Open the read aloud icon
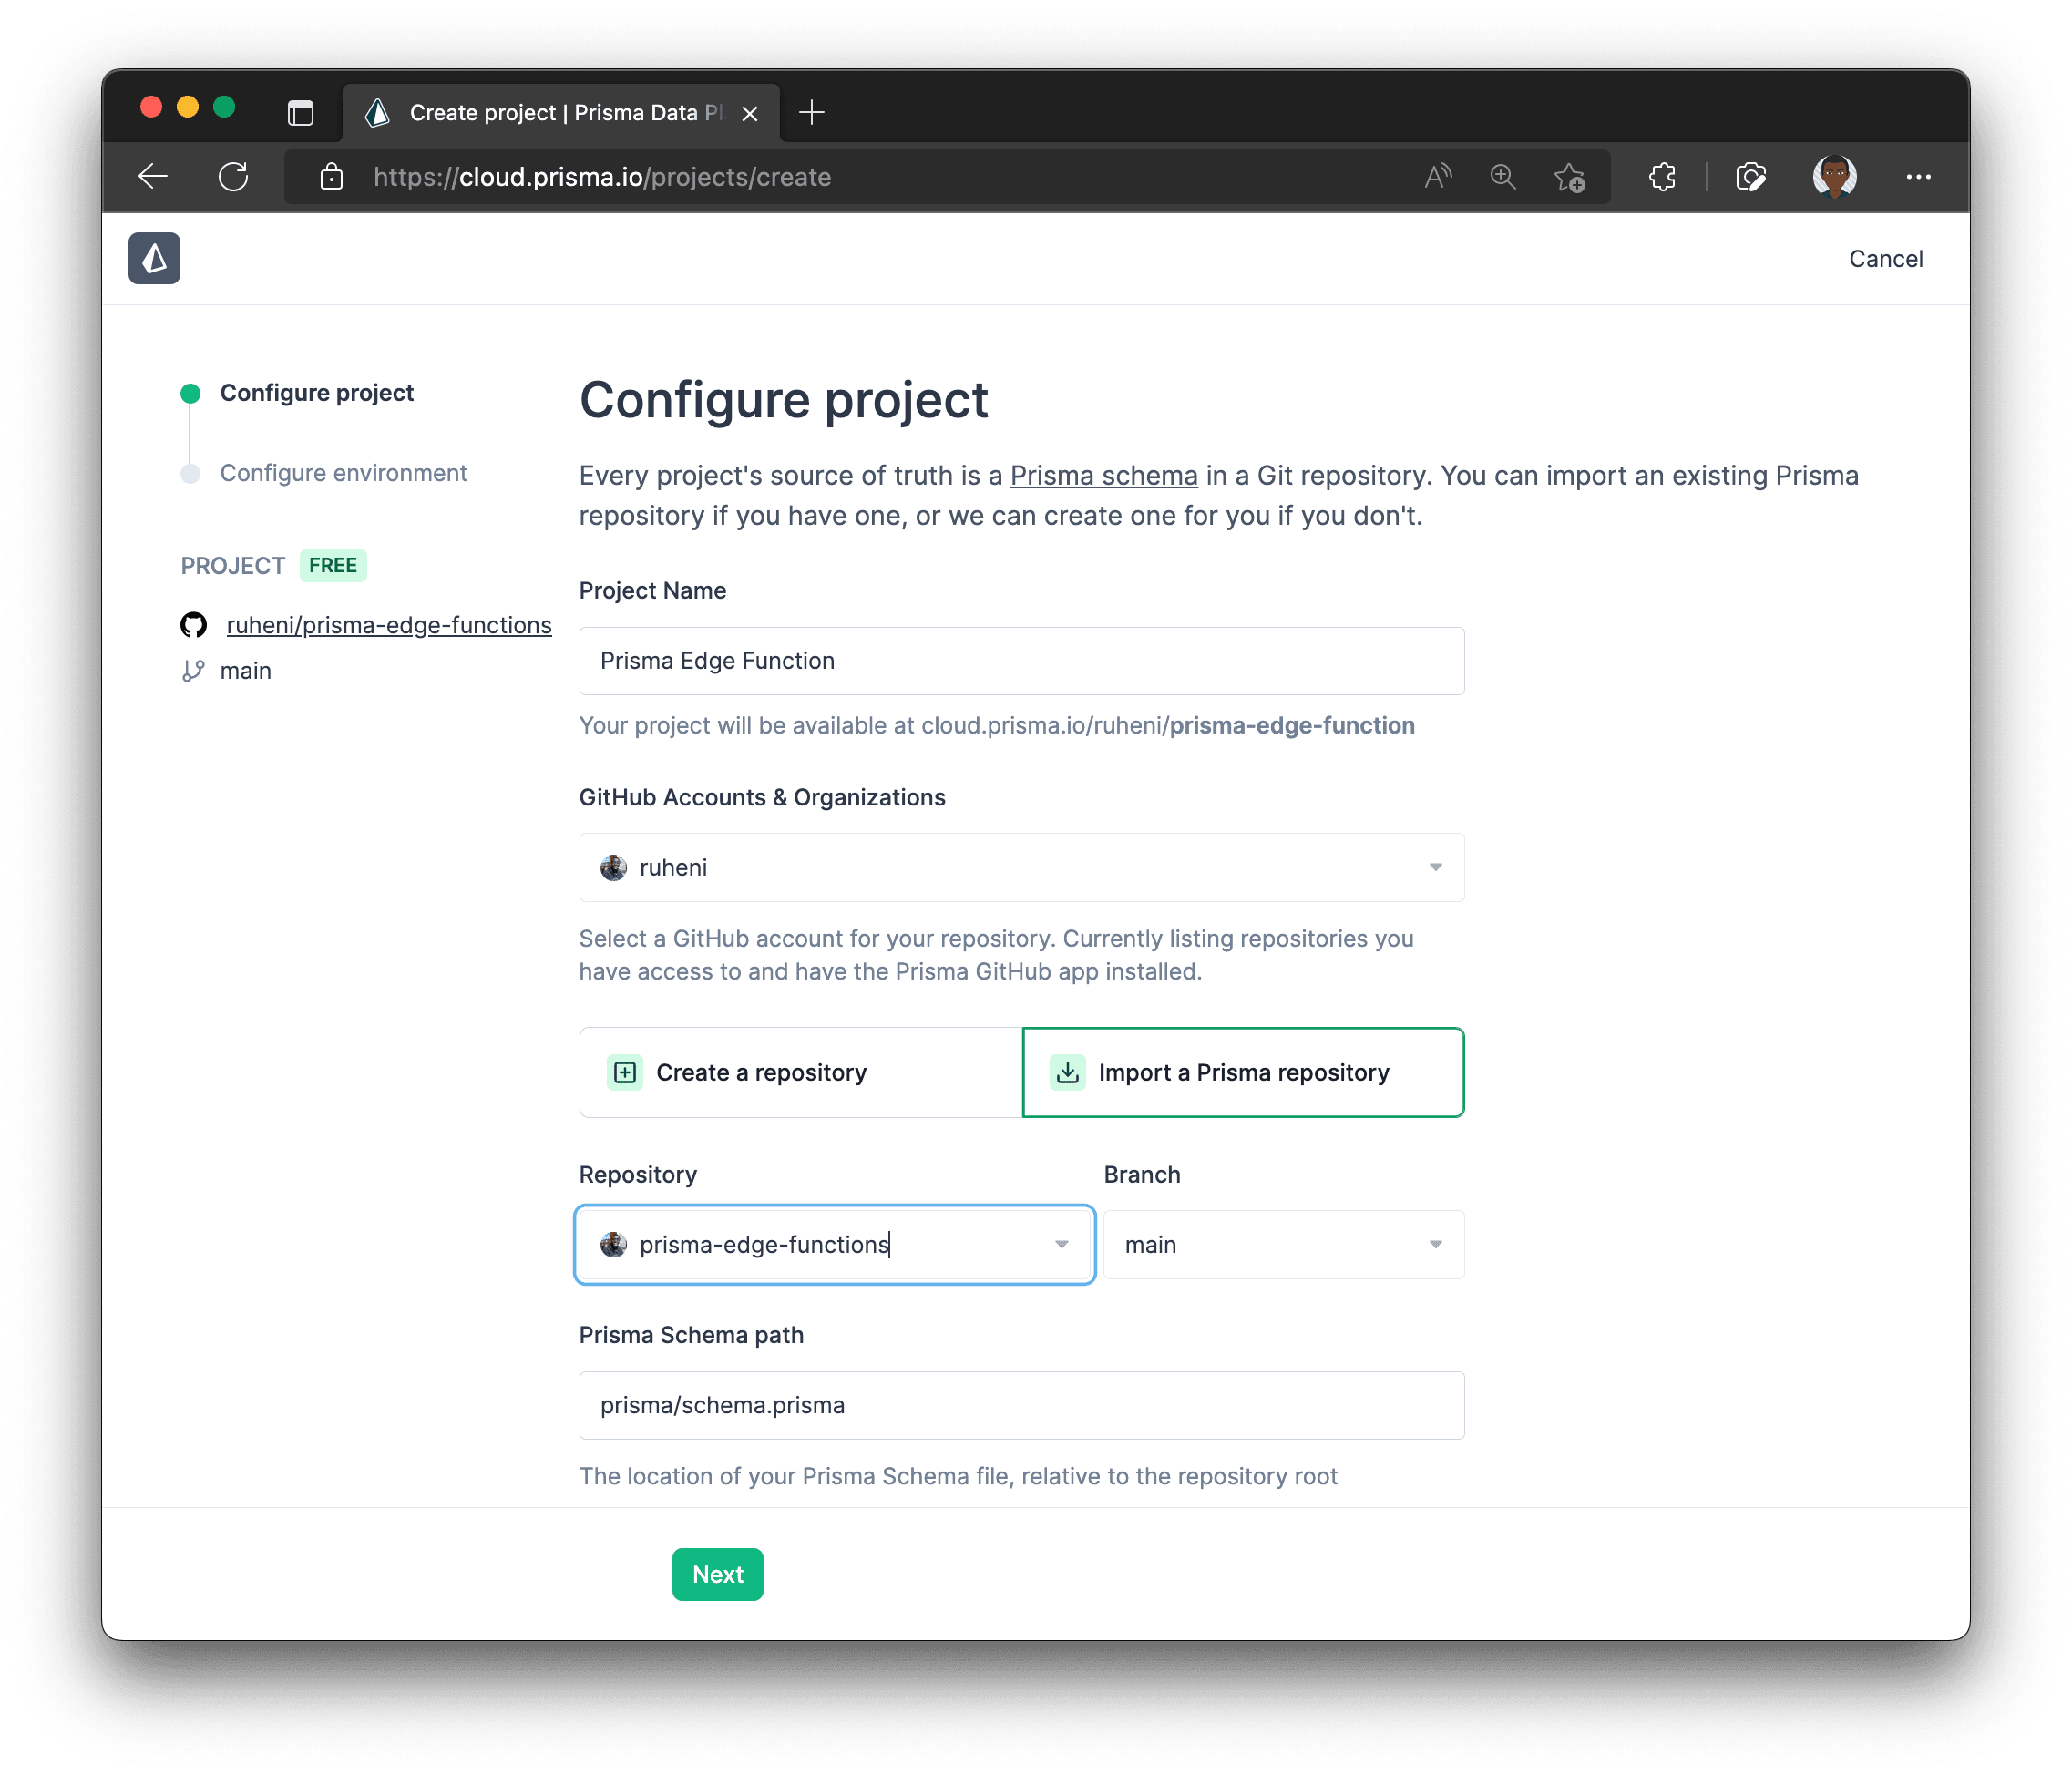This screenshot has width=2072, height=1775. point(1437,177)
